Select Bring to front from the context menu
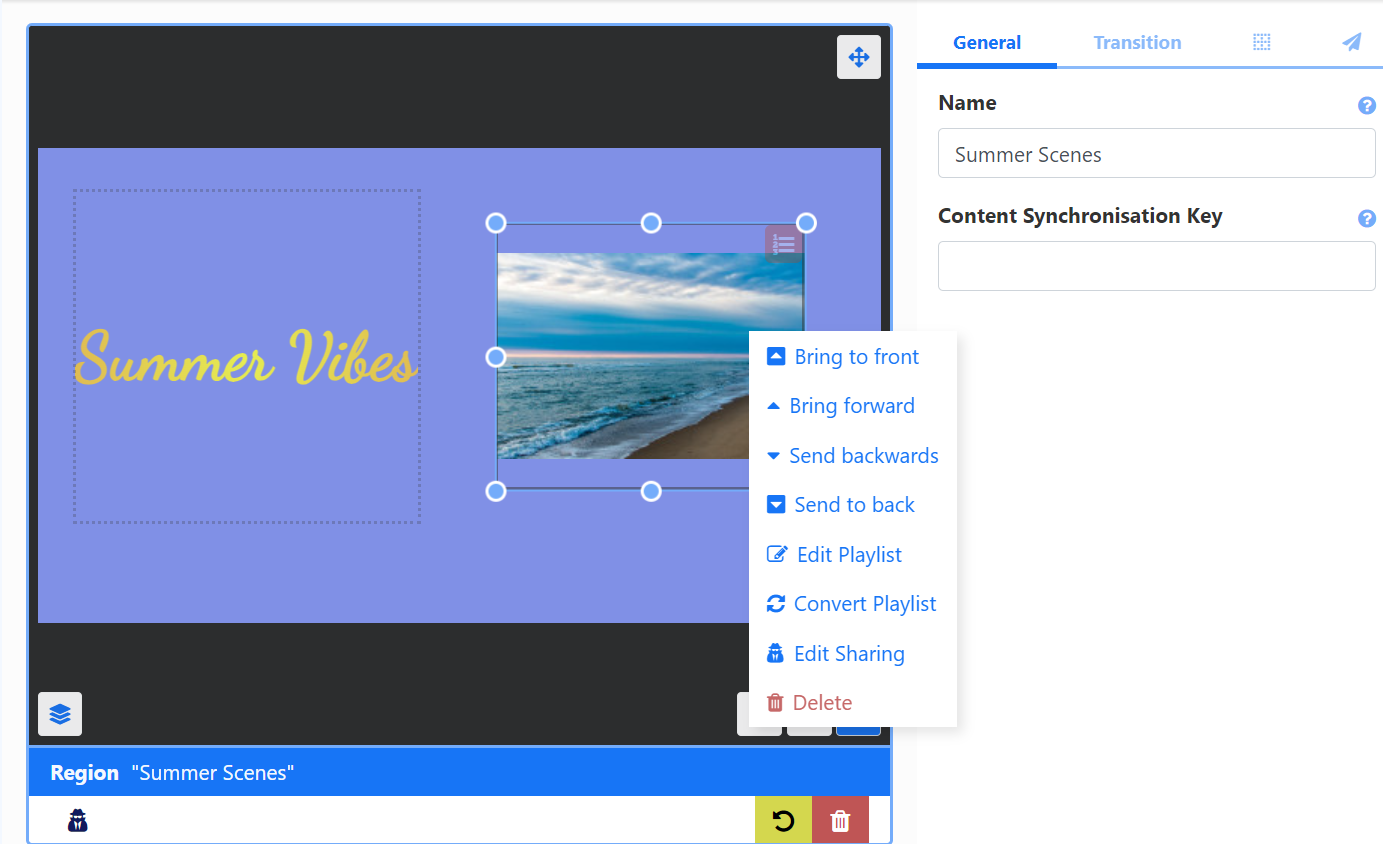 [855, 357]
